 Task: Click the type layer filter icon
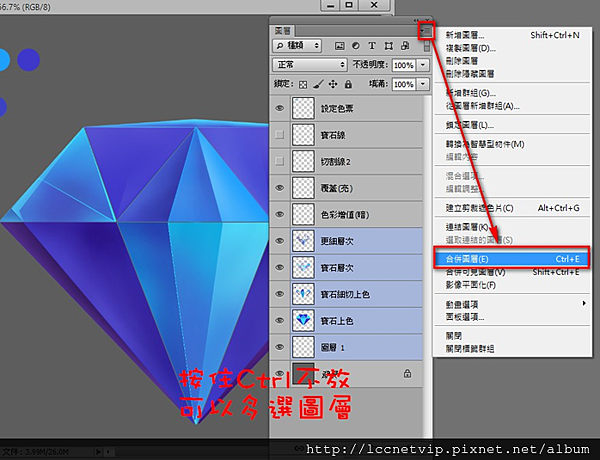(372, 46)
